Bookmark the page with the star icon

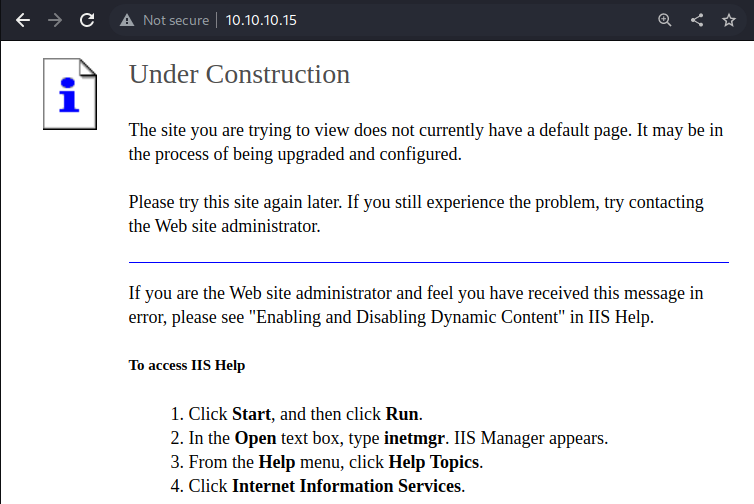(729, 20)
